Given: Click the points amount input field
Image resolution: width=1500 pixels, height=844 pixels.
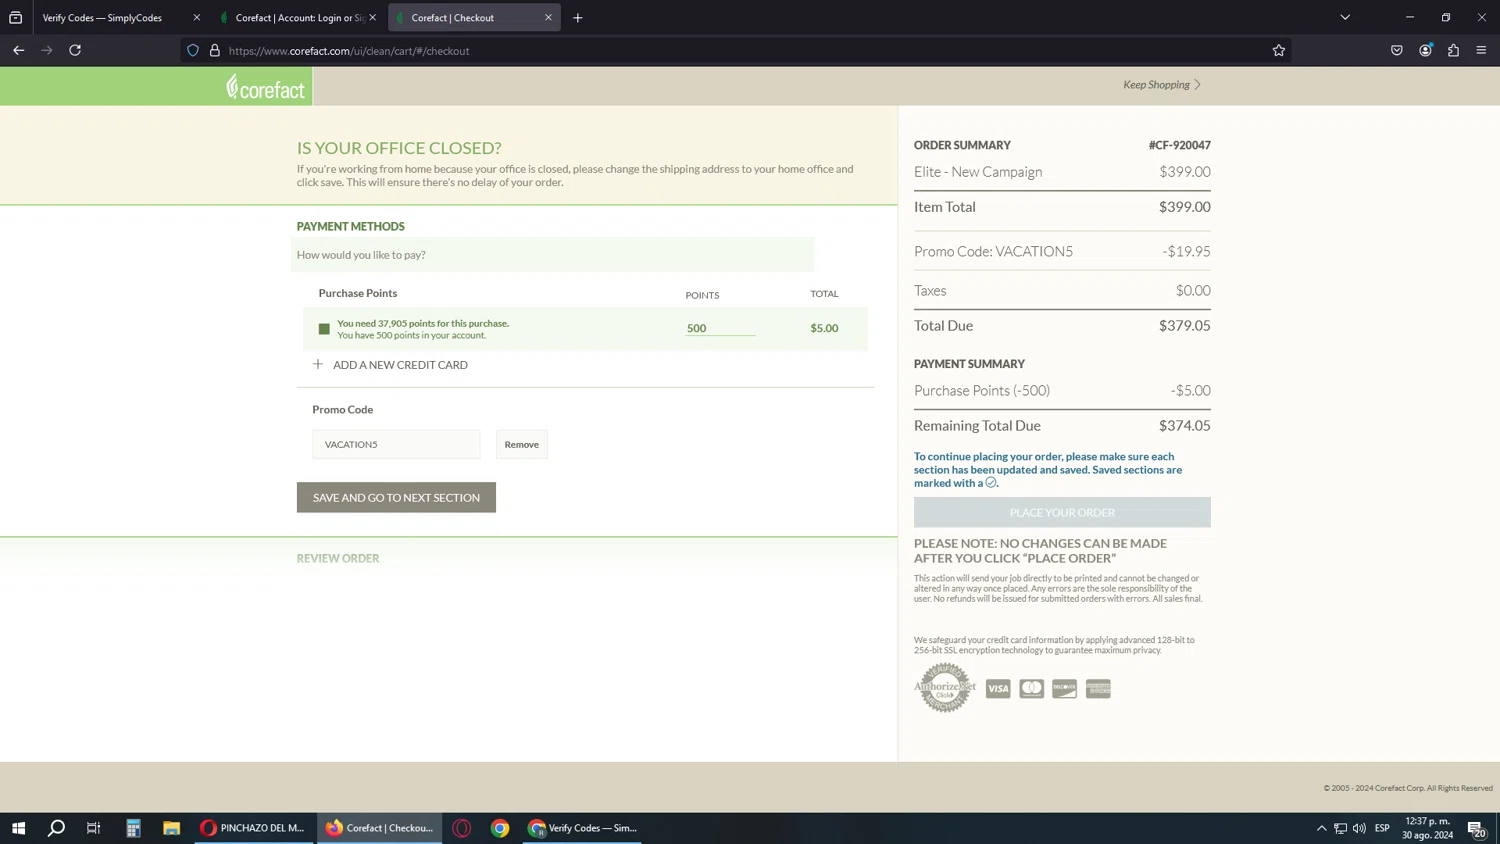Looking at the screenshot, I should pyautogui.click(x=719, y=328).
